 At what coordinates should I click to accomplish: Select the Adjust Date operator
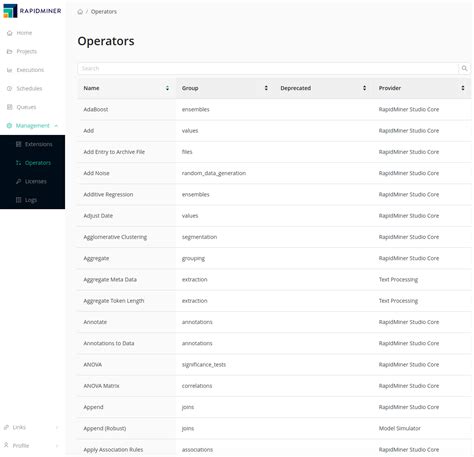tap(98, 216)
